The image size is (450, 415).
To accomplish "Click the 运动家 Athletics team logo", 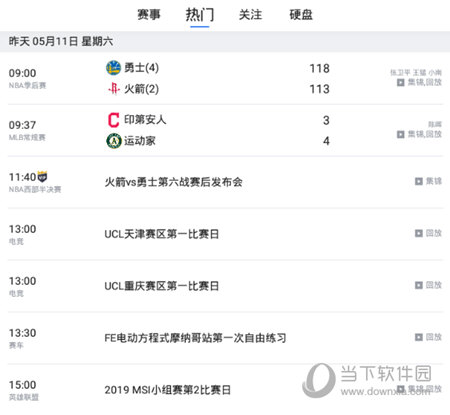I will (114, 141).
